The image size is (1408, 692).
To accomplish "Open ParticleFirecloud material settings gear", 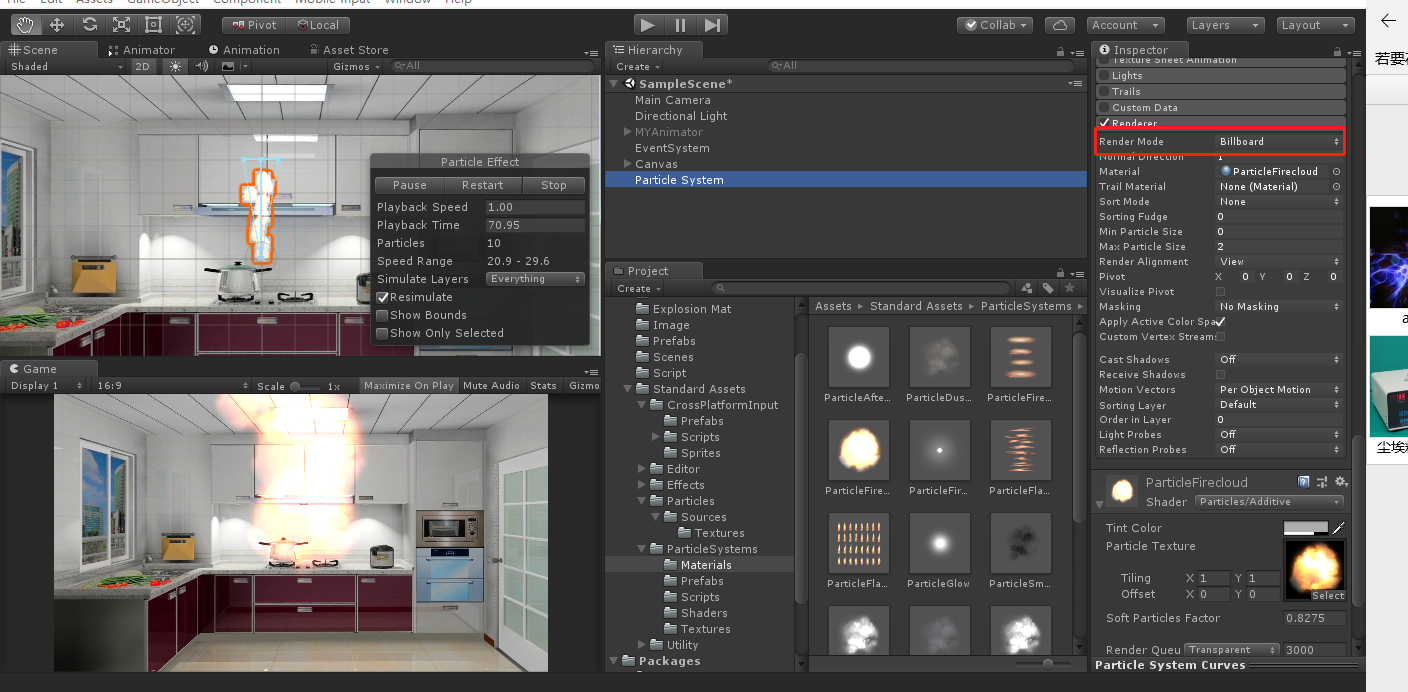I will click(x=1340, y=482).
